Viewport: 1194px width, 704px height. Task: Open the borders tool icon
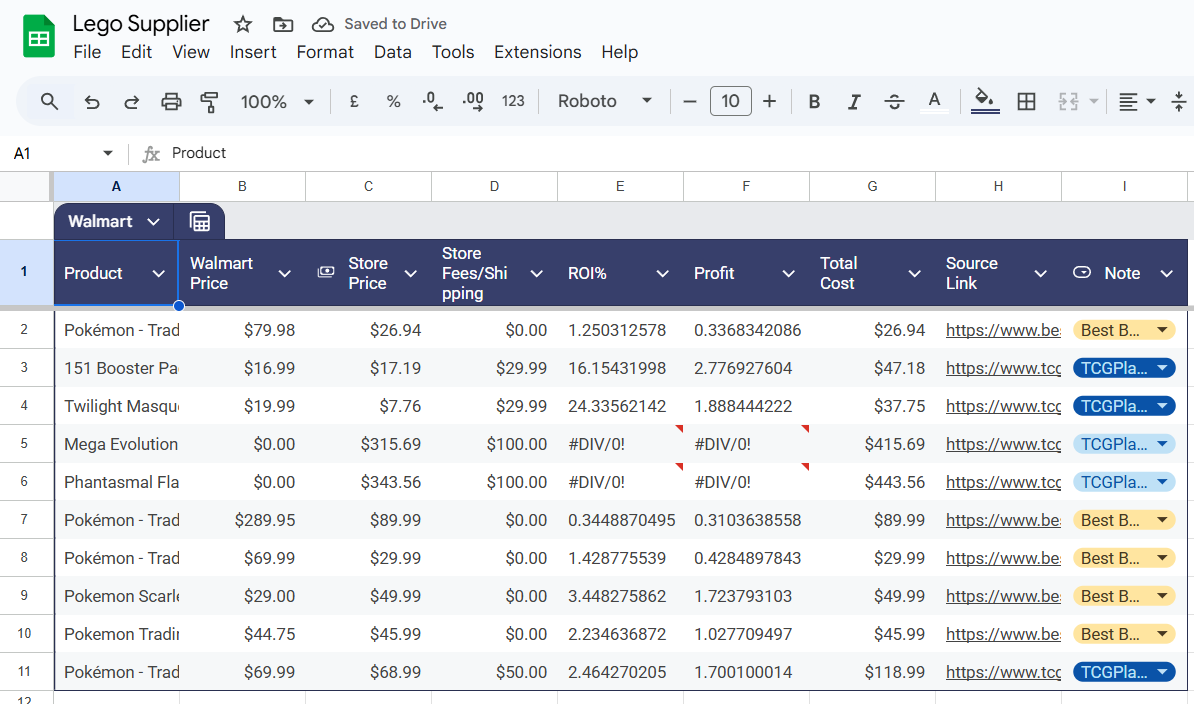point(1026,101)
